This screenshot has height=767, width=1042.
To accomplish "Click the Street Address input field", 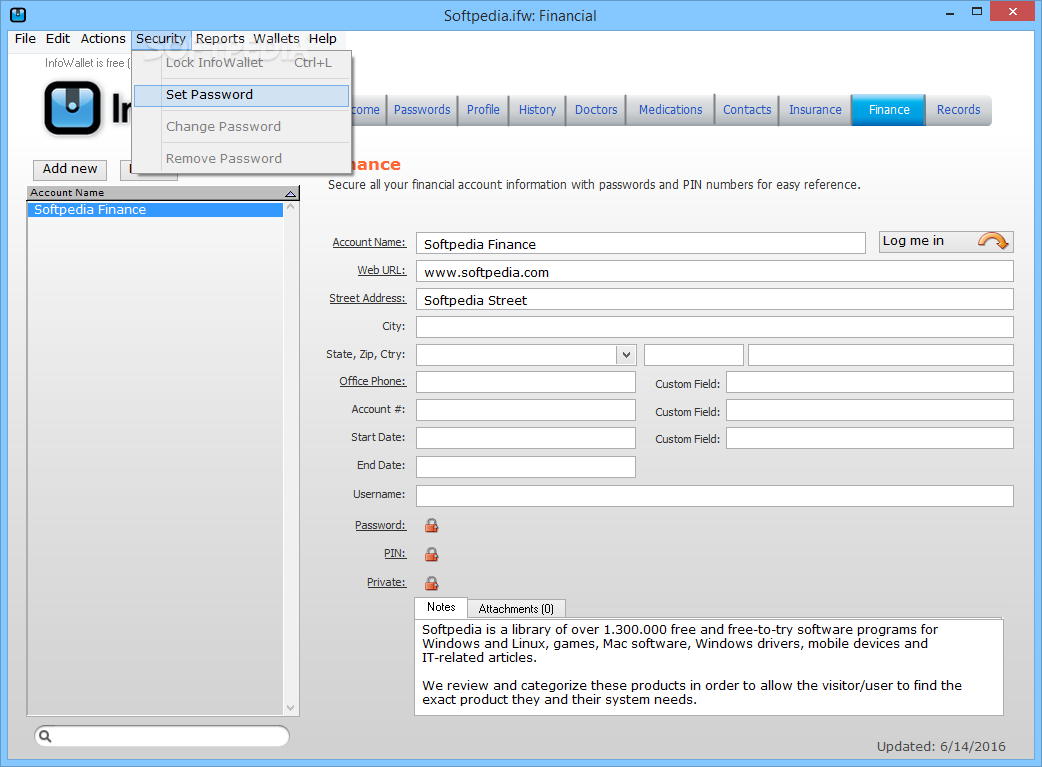I will point(714,299).
